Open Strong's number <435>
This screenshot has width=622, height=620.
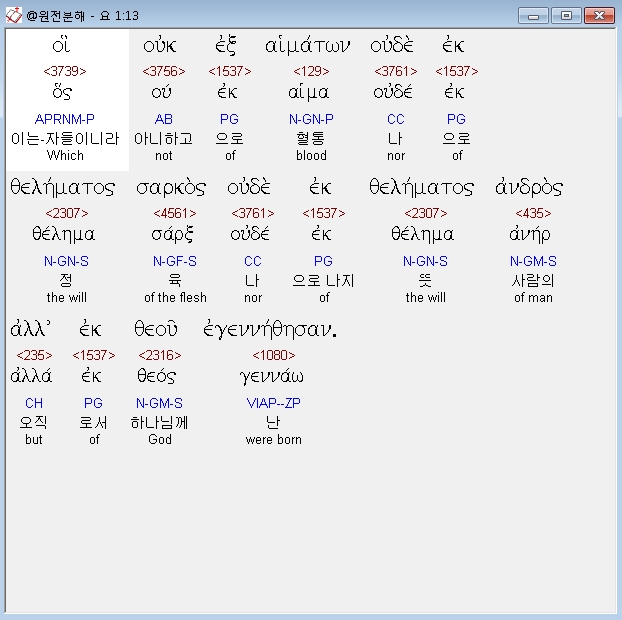(533, 213)
